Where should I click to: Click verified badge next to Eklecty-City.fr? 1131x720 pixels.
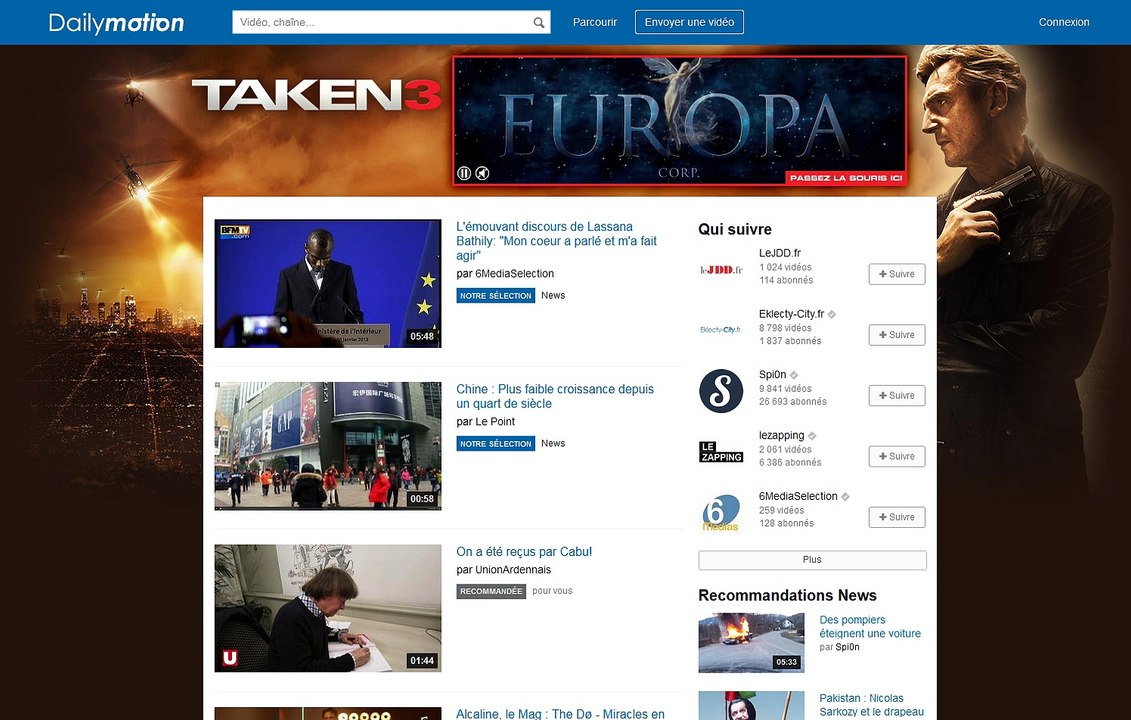tap(832, 315)
